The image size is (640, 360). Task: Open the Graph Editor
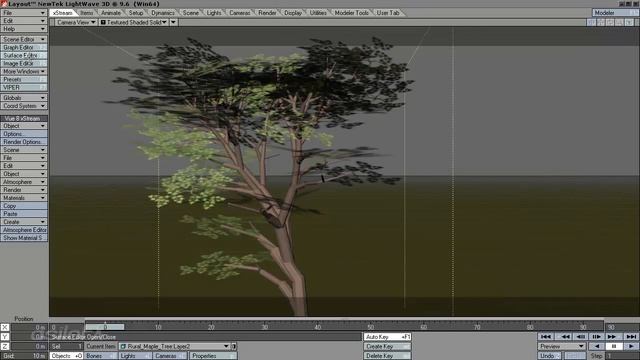coord(24,47)
